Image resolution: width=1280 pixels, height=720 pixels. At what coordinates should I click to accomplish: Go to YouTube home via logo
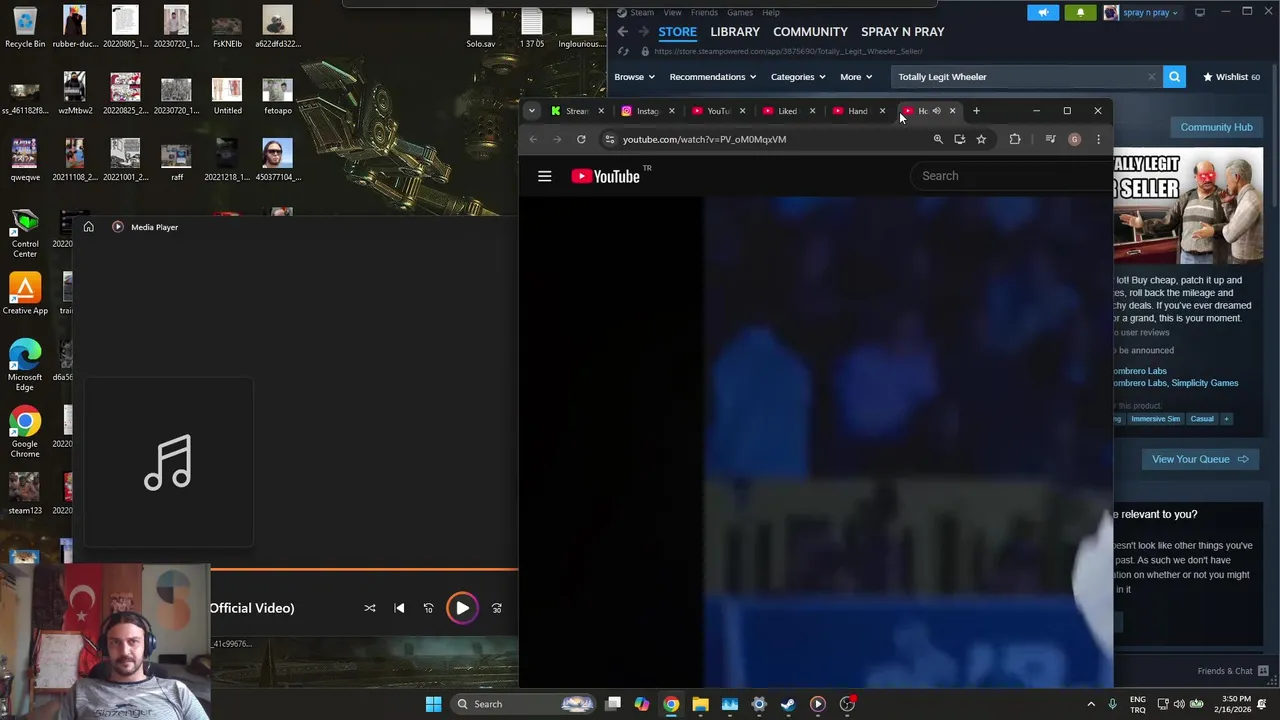click(x=606, y=176)
